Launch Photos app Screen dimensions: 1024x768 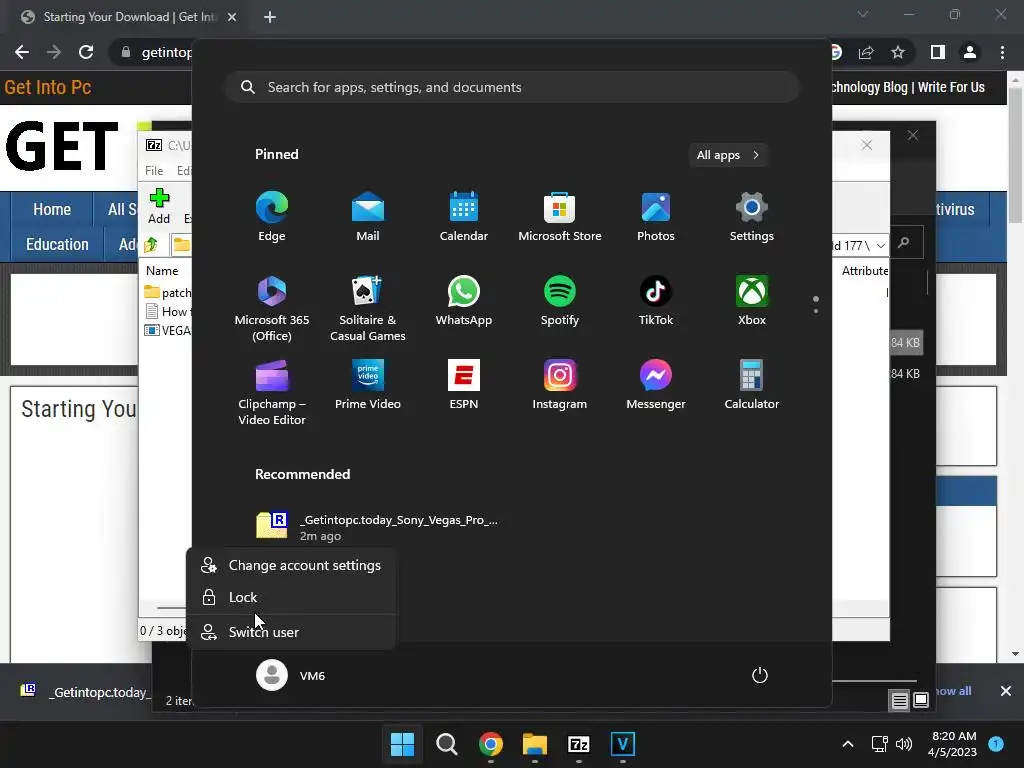(x=656, y=217)
